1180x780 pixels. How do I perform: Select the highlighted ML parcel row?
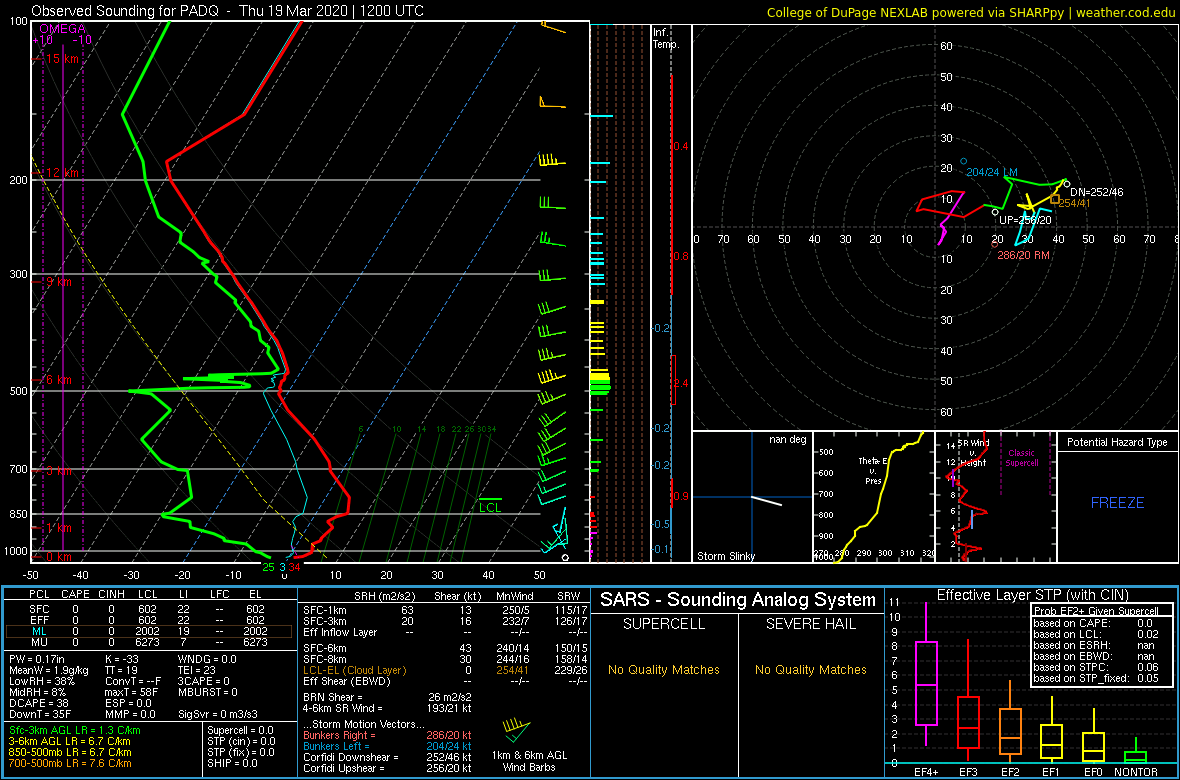(x=148, y=631)
